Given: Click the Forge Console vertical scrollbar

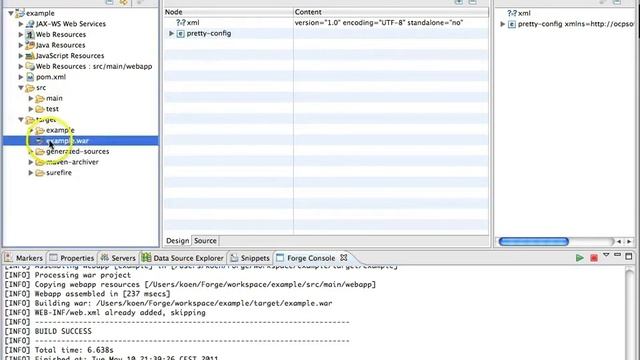Looking at the screenshot, I should point(629,313).
